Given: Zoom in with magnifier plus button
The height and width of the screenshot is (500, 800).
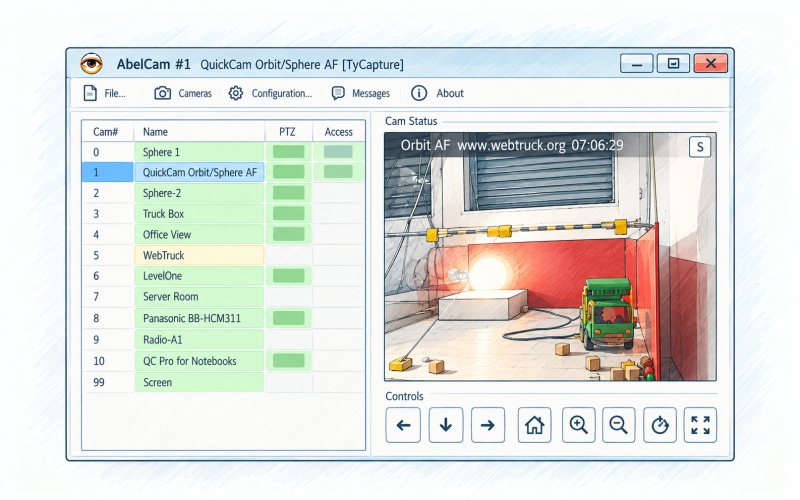Looking at the screenshot, I should tap(579, 424).
